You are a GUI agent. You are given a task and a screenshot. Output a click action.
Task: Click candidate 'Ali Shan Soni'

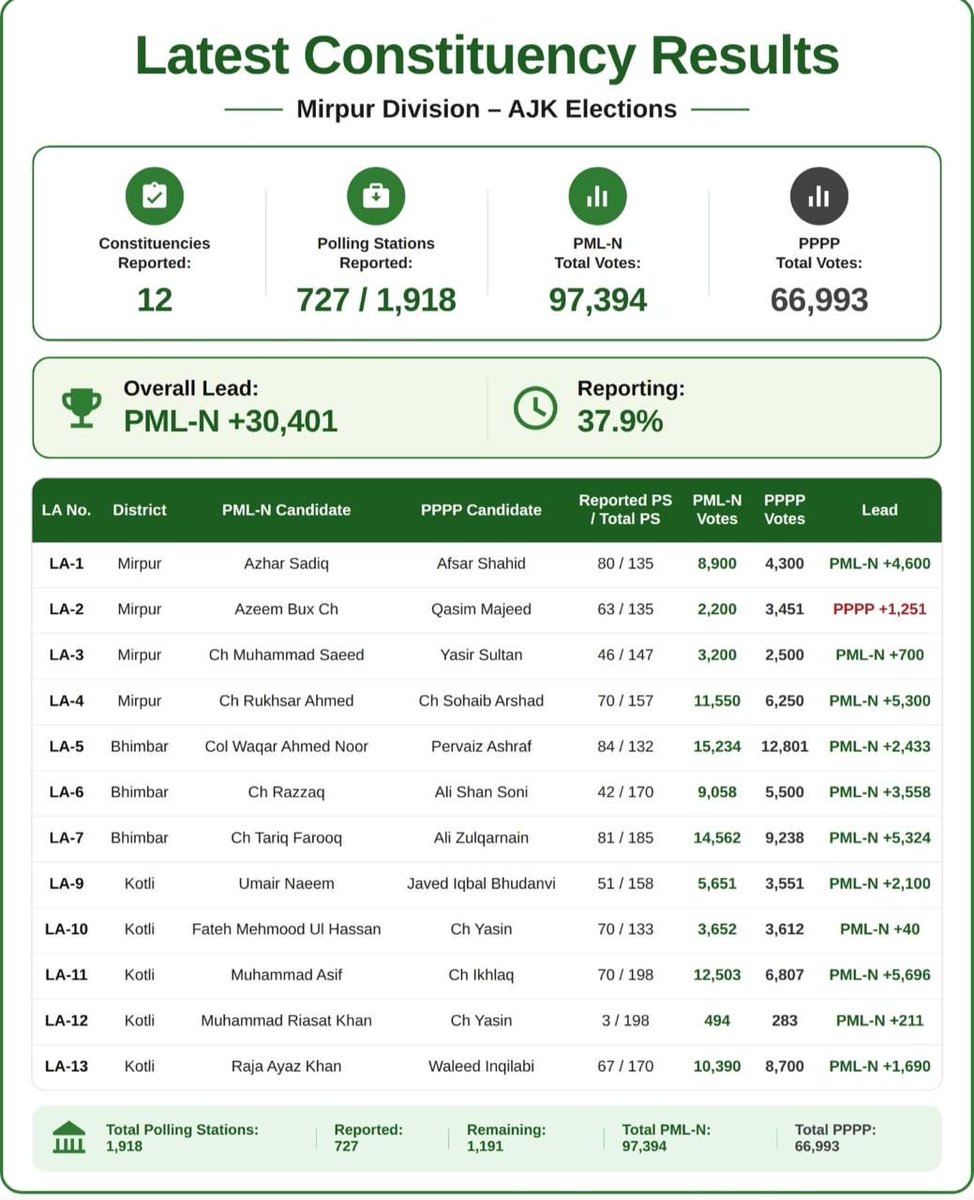(481, 792)
